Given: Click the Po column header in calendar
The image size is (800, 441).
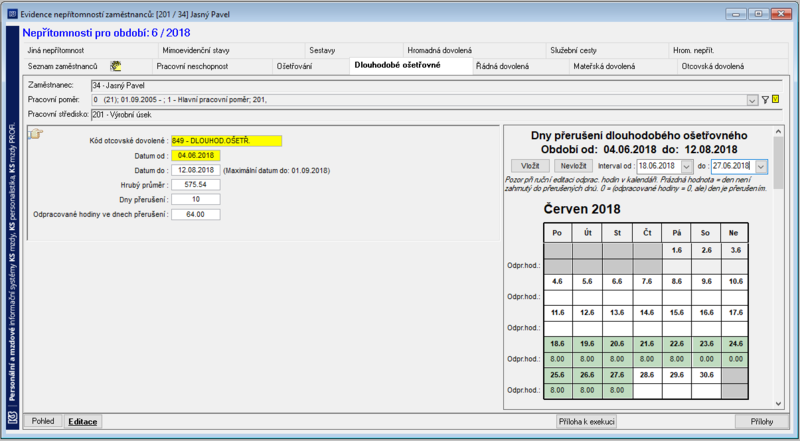Looking at the screenshot, I should click(558, 233).
